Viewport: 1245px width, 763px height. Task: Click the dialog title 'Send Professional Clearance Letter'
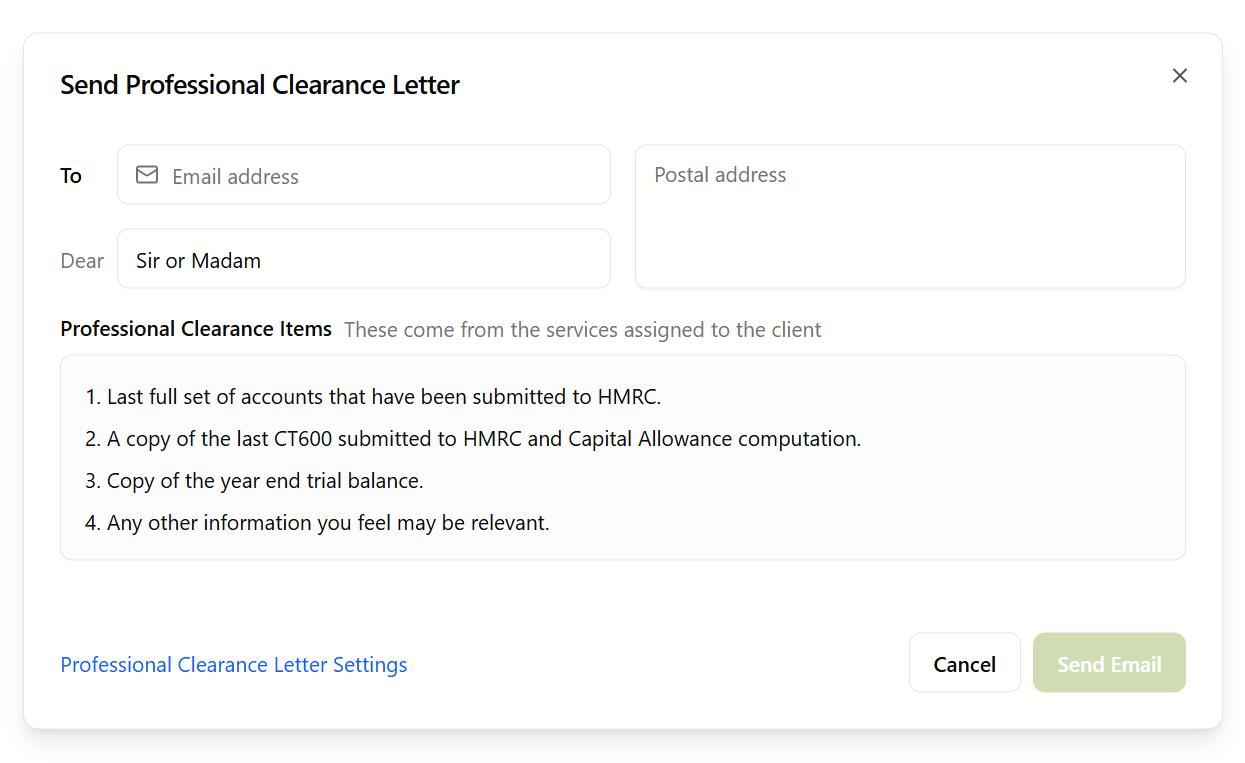[260, 85]
